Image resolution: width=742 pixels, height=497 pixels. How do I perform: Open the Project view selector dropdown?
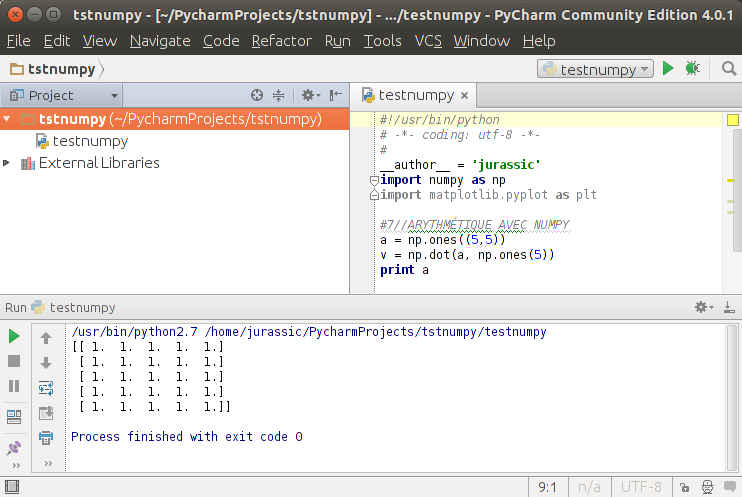coord(62,96)
